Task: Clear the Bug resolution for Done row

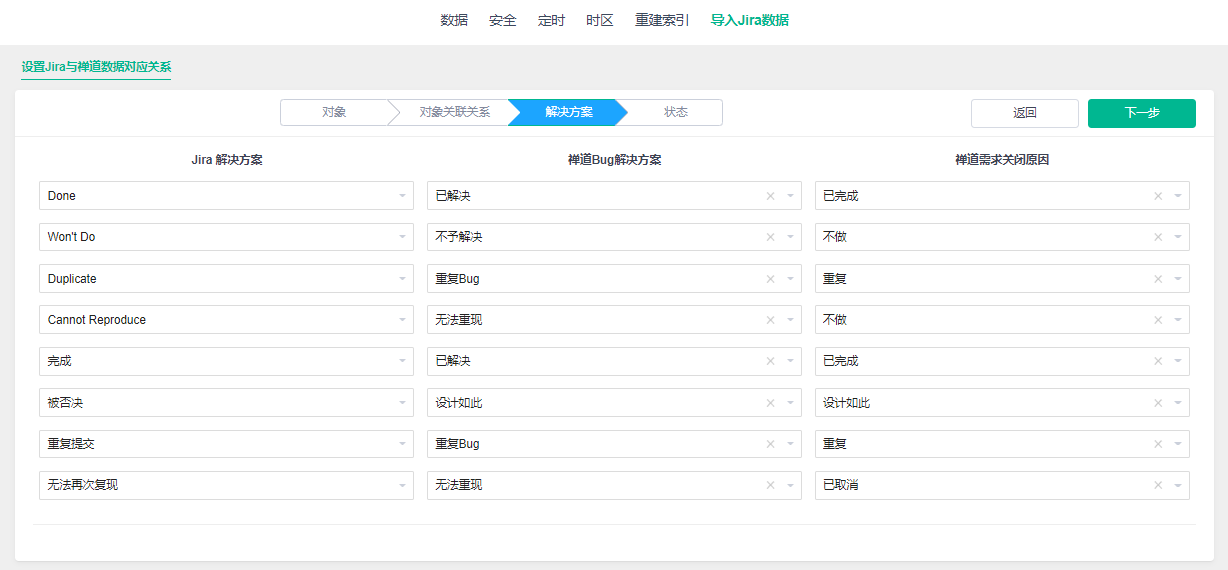Action: [x=770, y=196]
